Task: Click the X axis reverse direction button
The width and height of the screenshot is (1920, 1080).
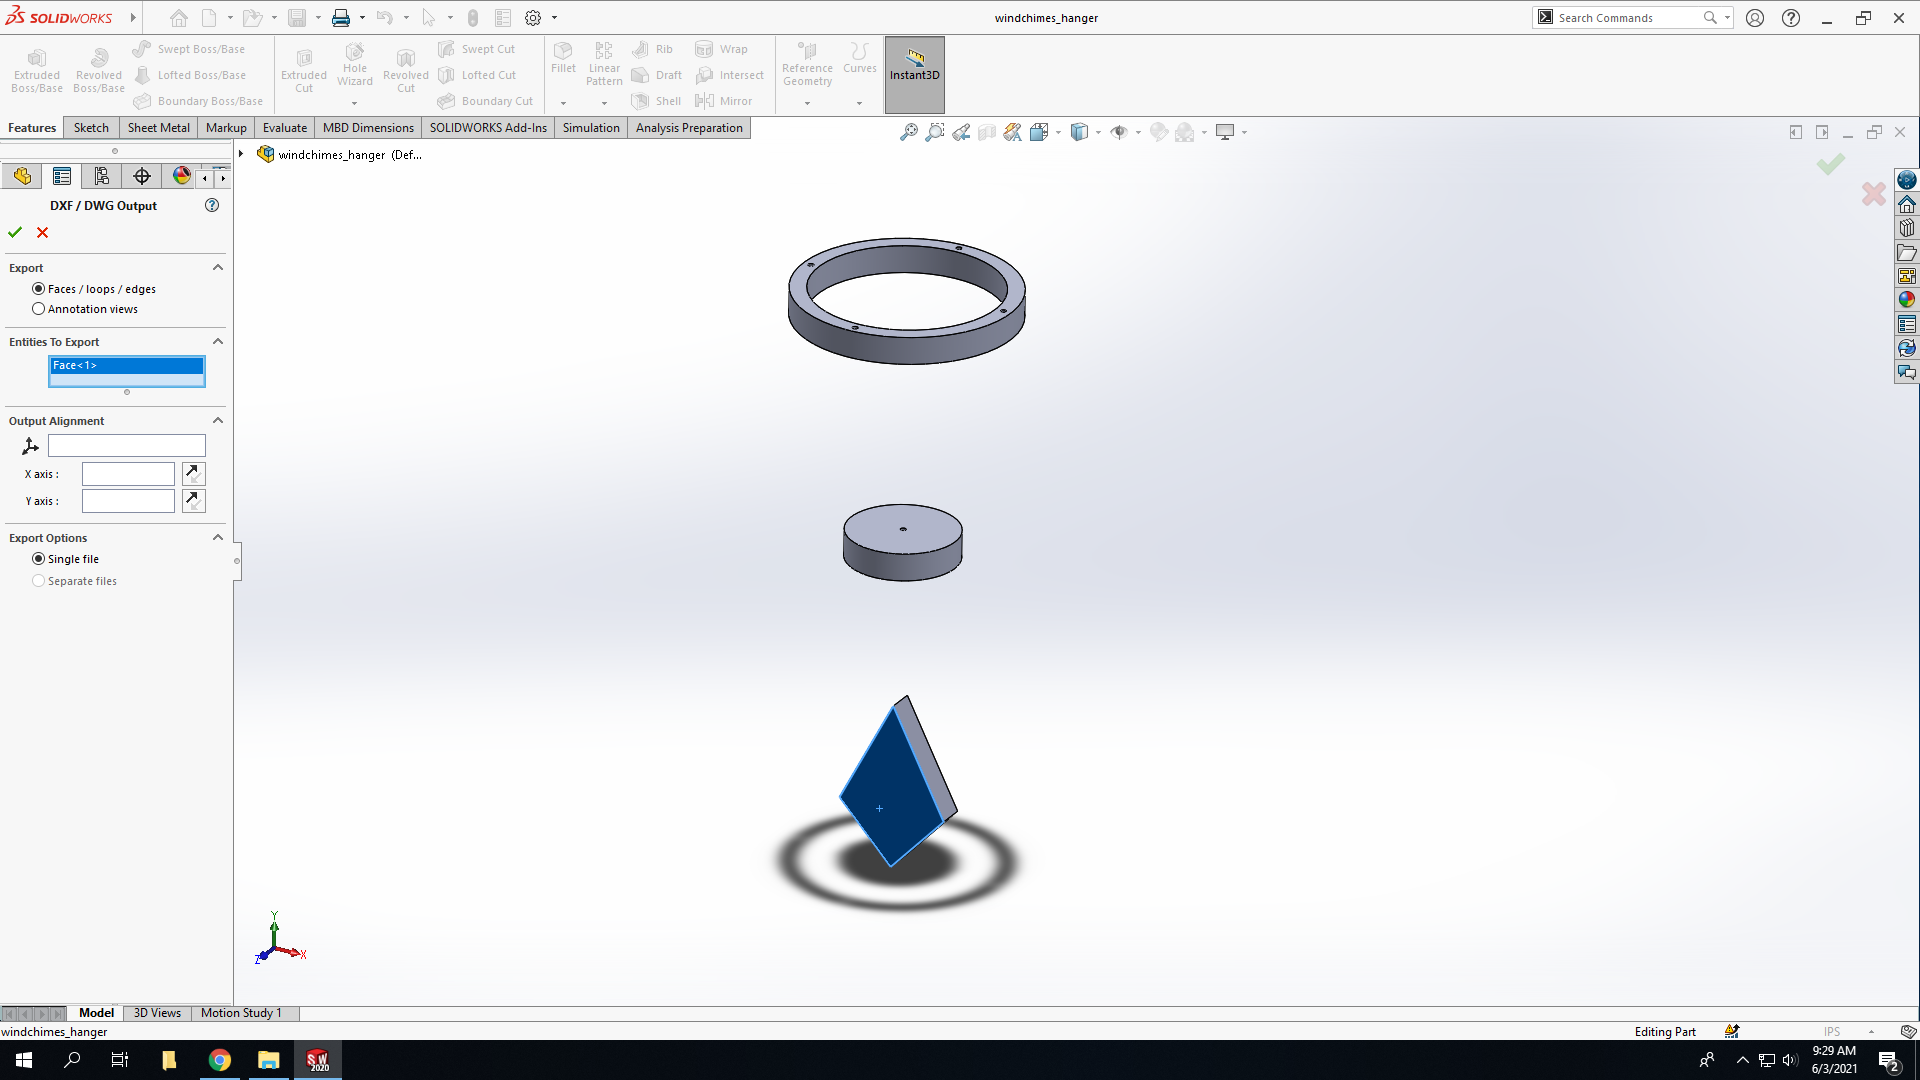Action: [x=194, y=474]
